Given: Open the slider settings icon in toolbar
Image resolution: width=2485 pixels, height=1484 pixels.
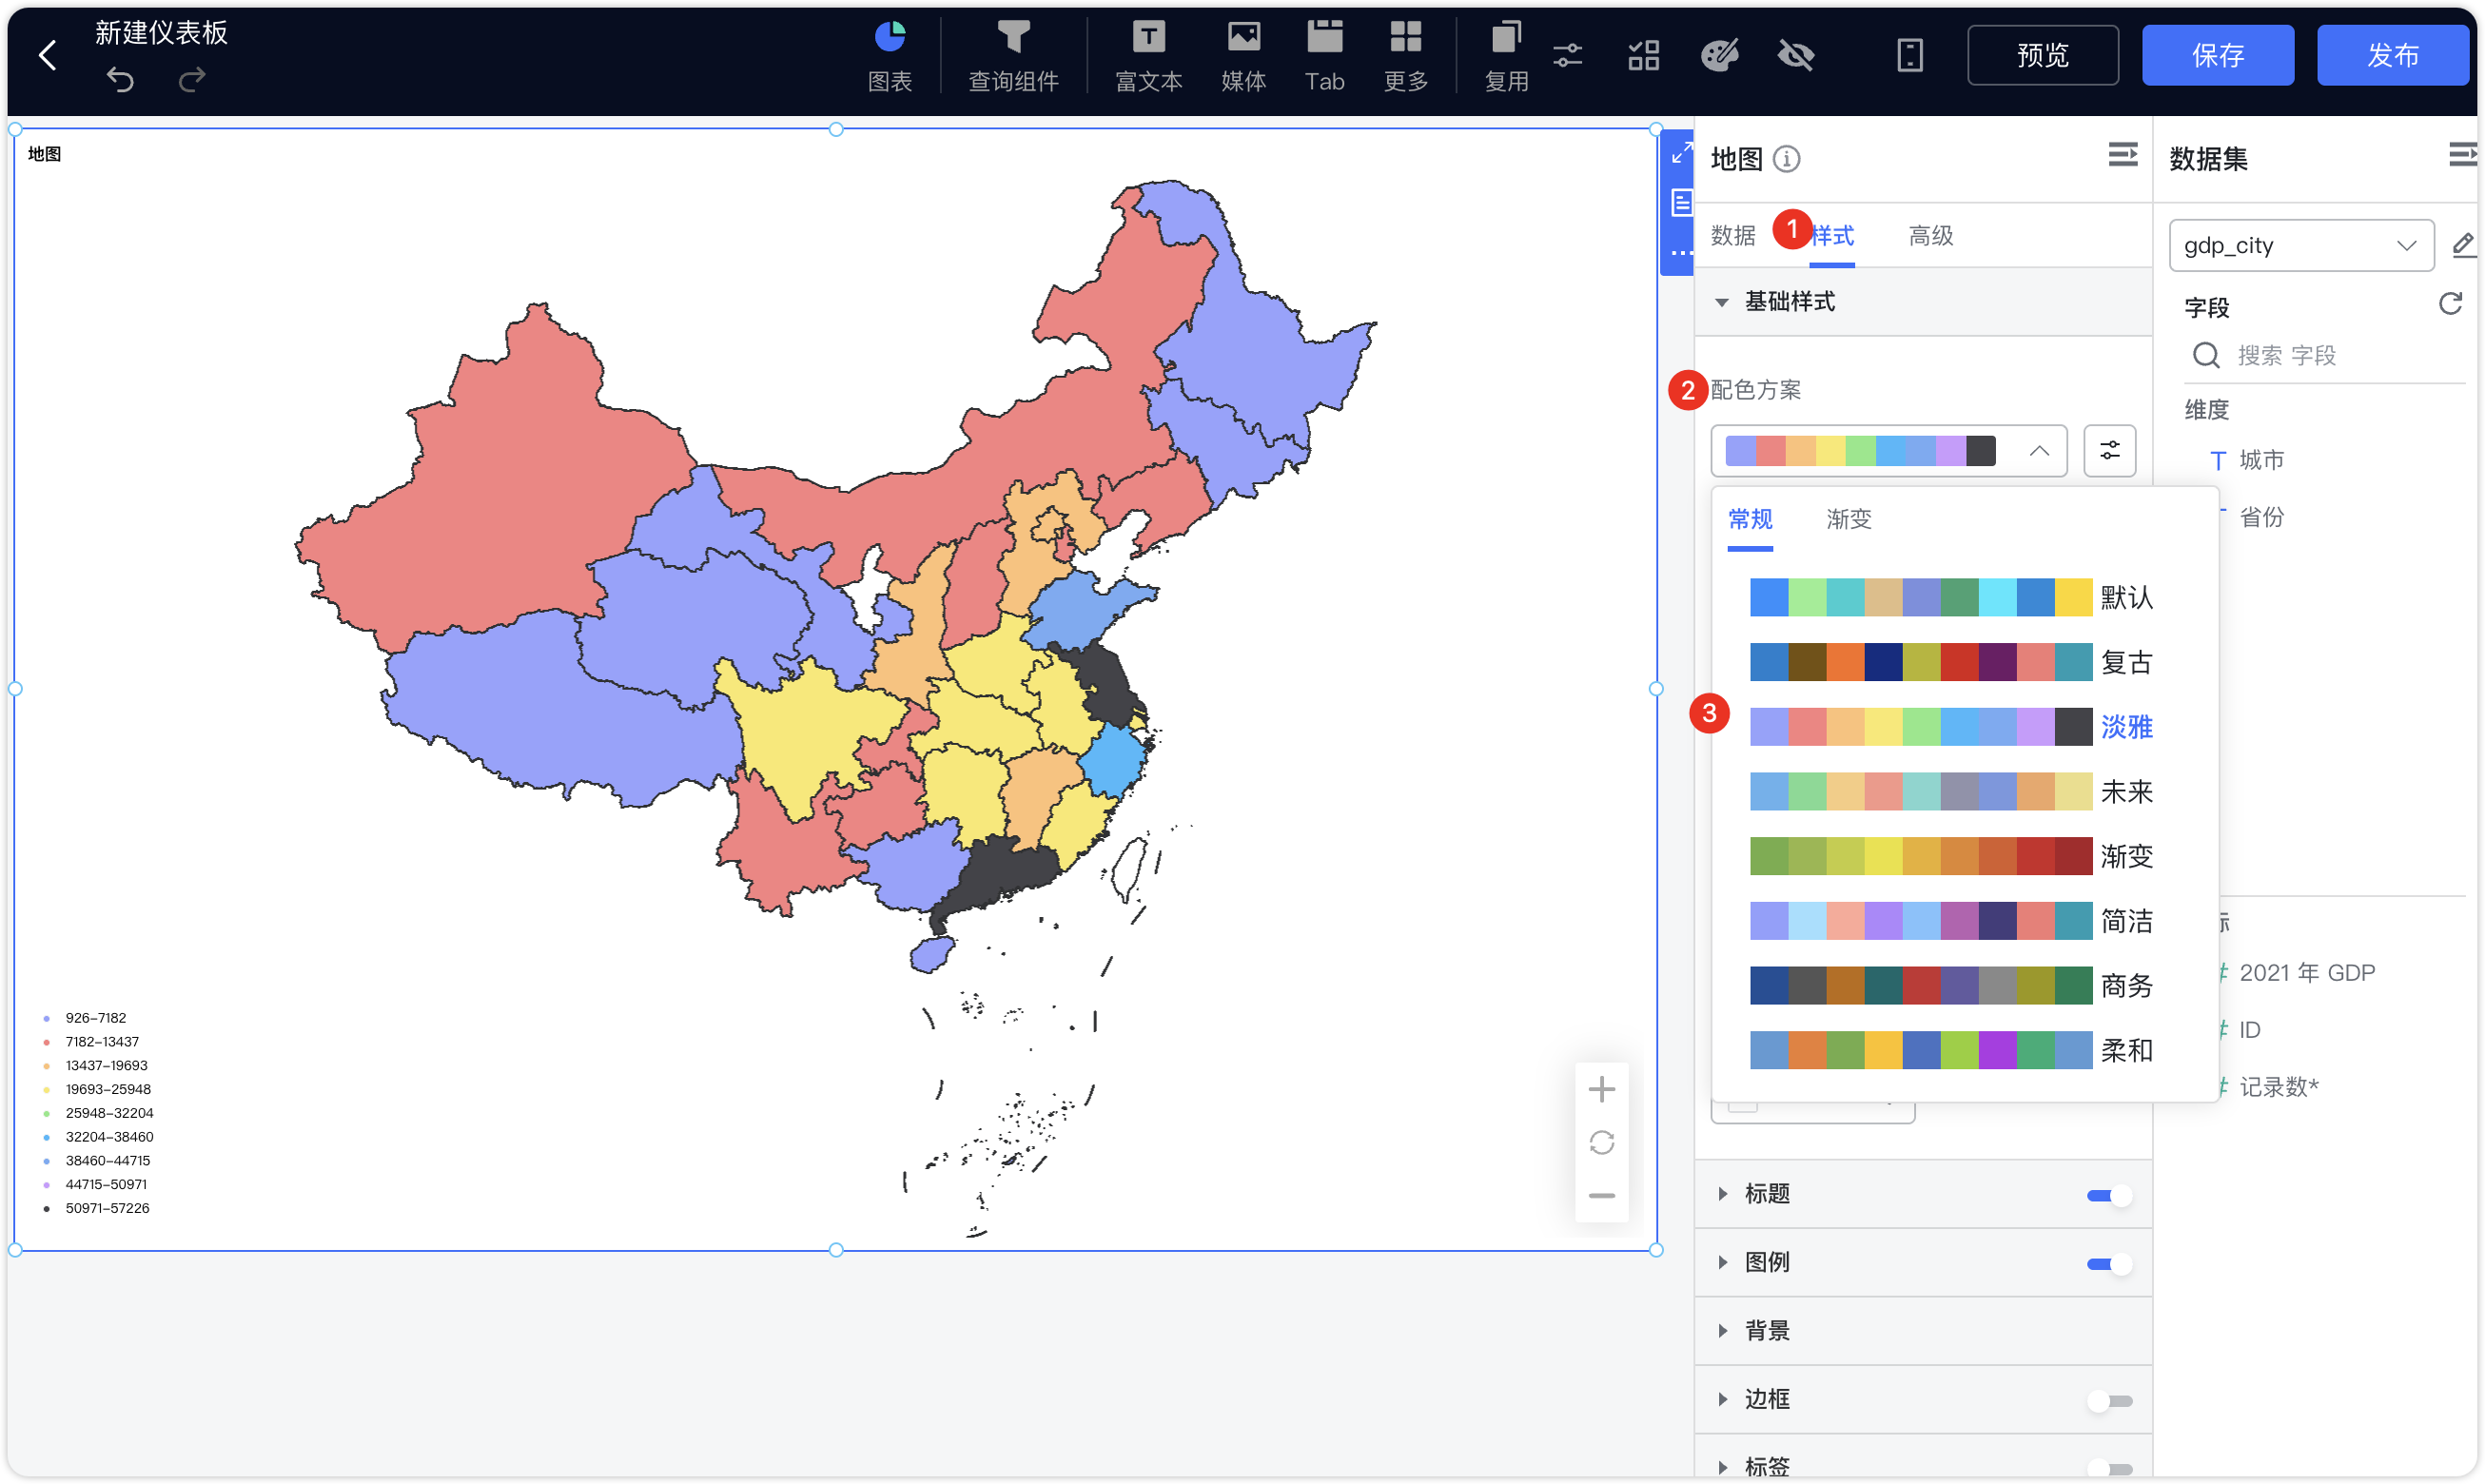Looking at the screenshot, I should point(1567,55).
